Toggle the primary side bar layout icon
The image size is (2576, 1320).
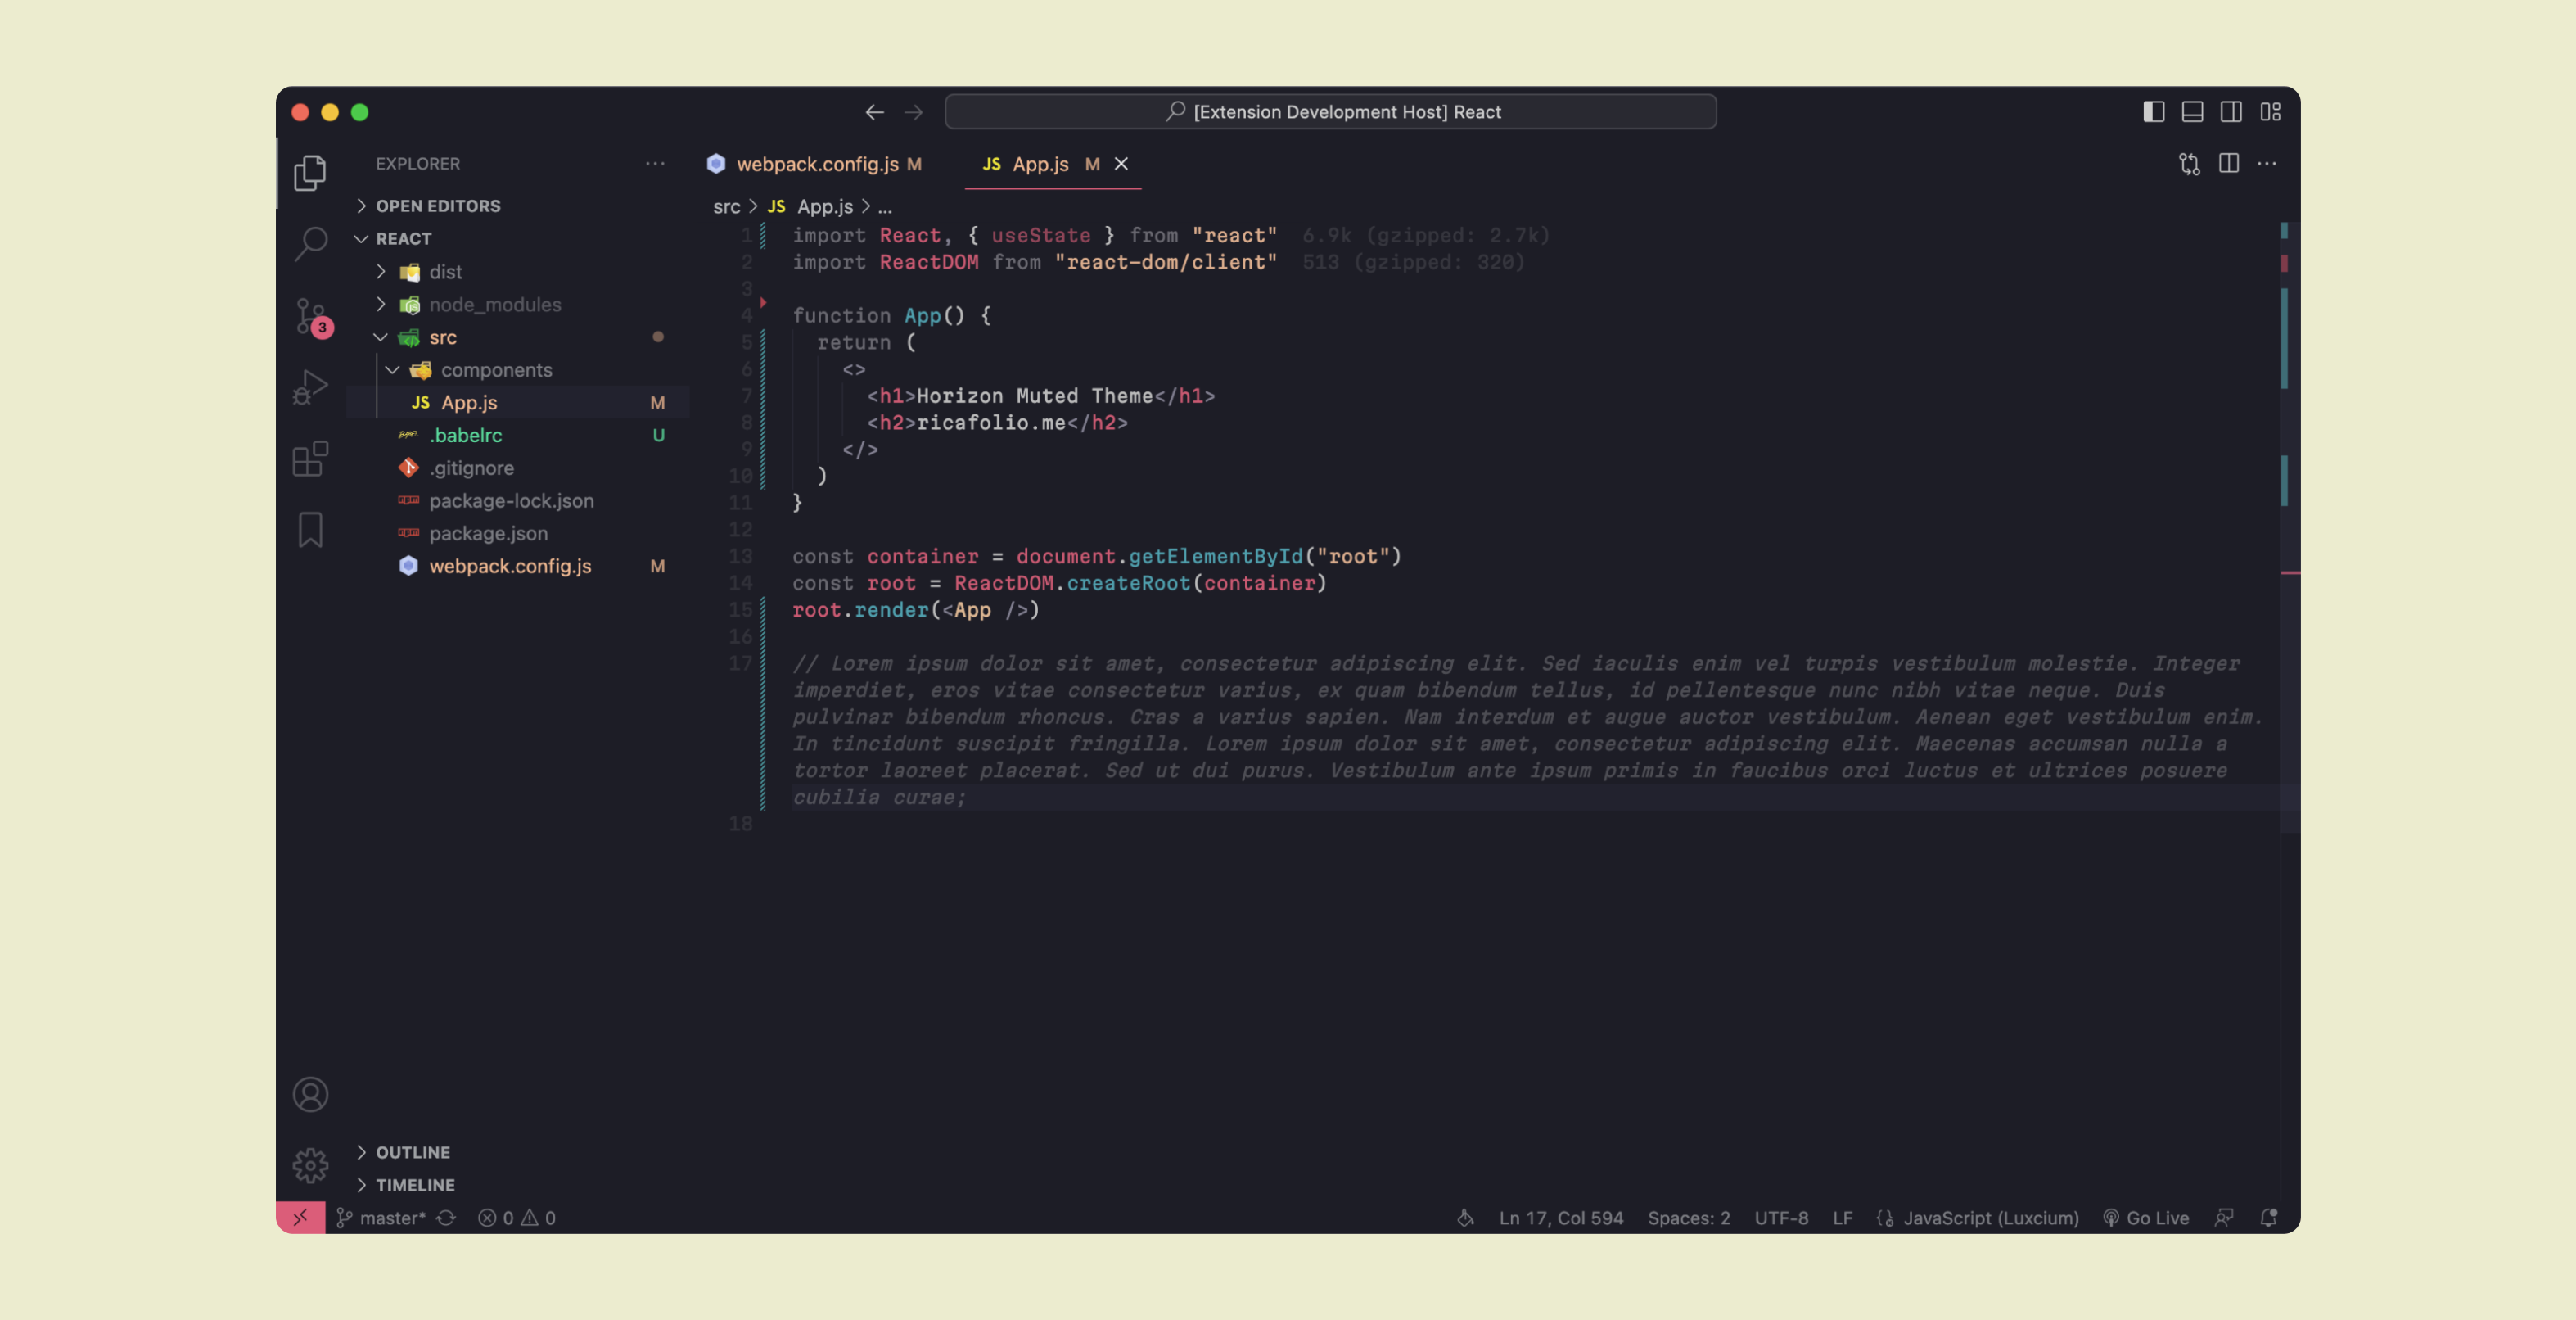pyautogui.click(x=2154, y=112)
